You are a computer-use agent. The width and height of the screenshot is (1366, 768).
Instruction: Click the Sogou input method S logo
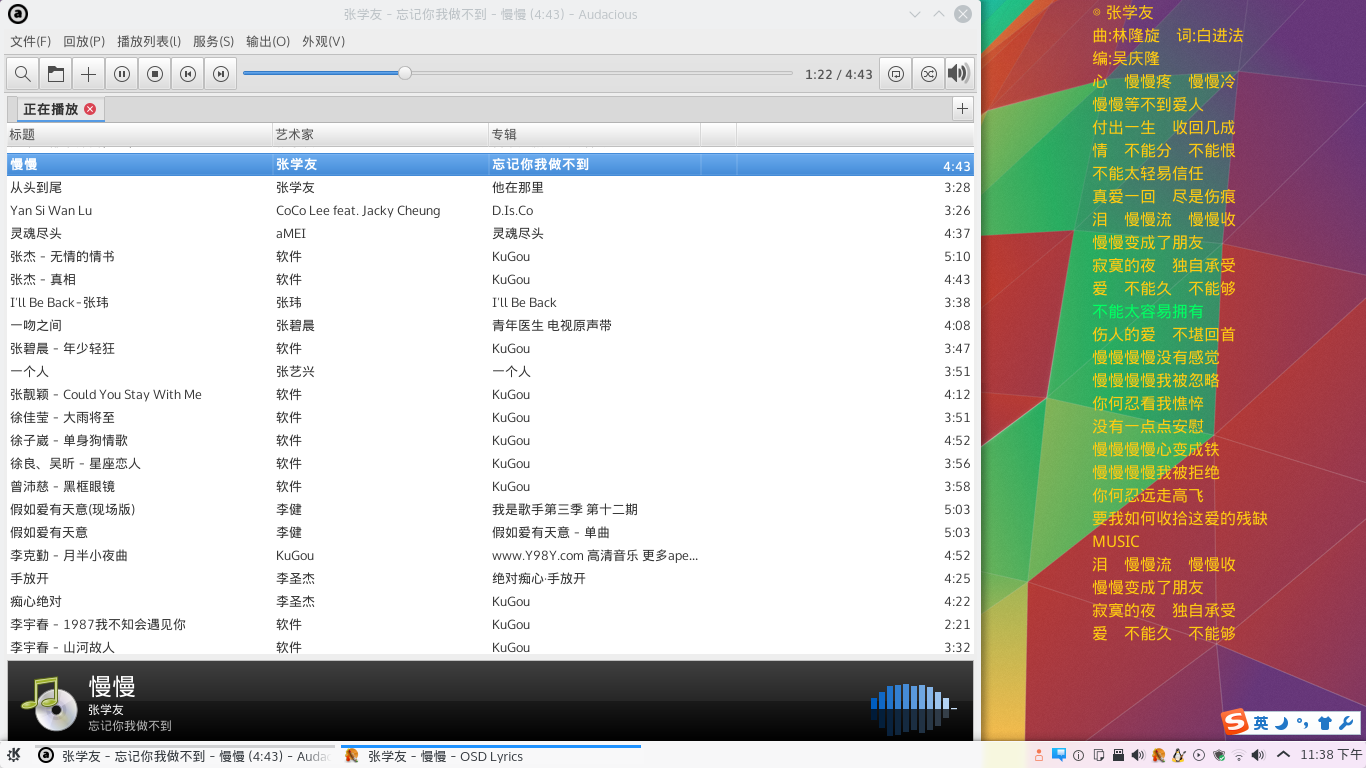(1236, 723)
